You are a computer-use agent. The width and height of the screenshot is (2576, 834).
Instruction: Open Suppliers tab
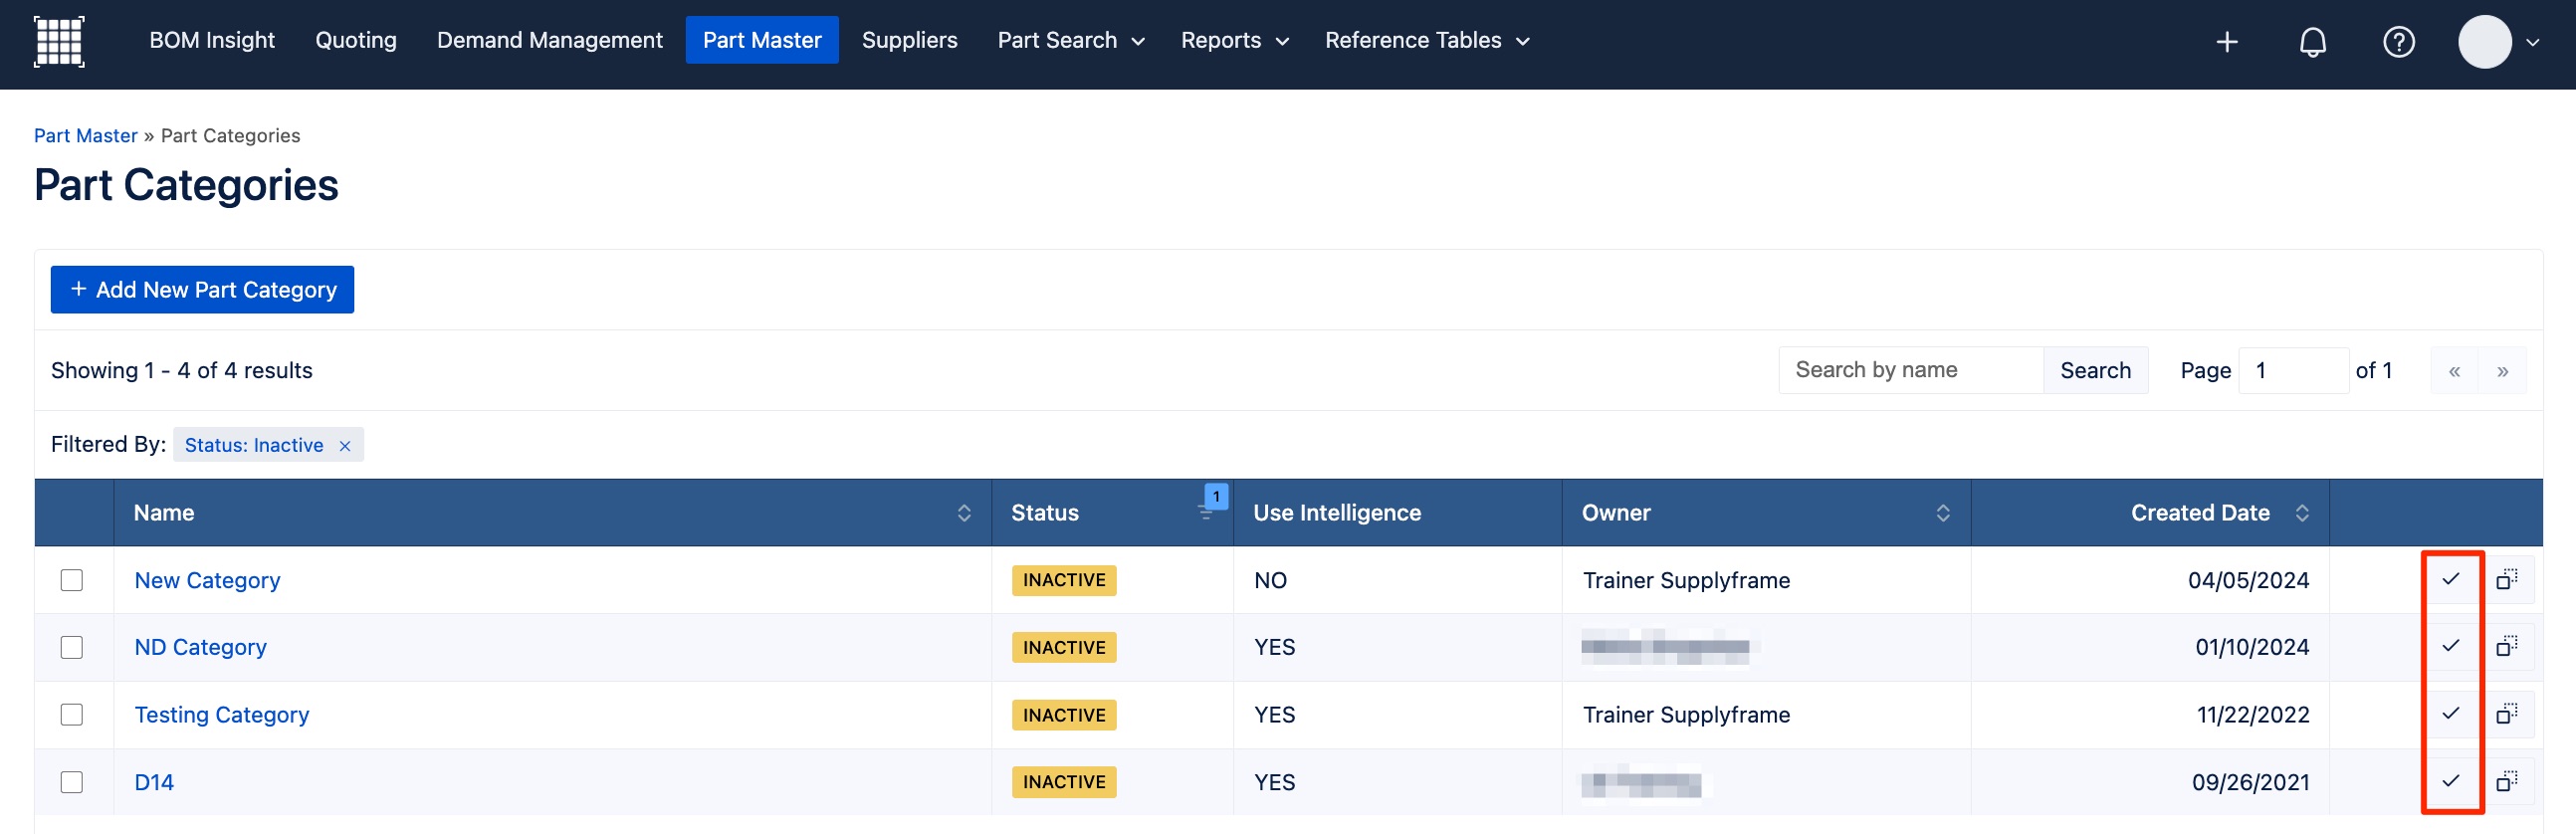909,41
